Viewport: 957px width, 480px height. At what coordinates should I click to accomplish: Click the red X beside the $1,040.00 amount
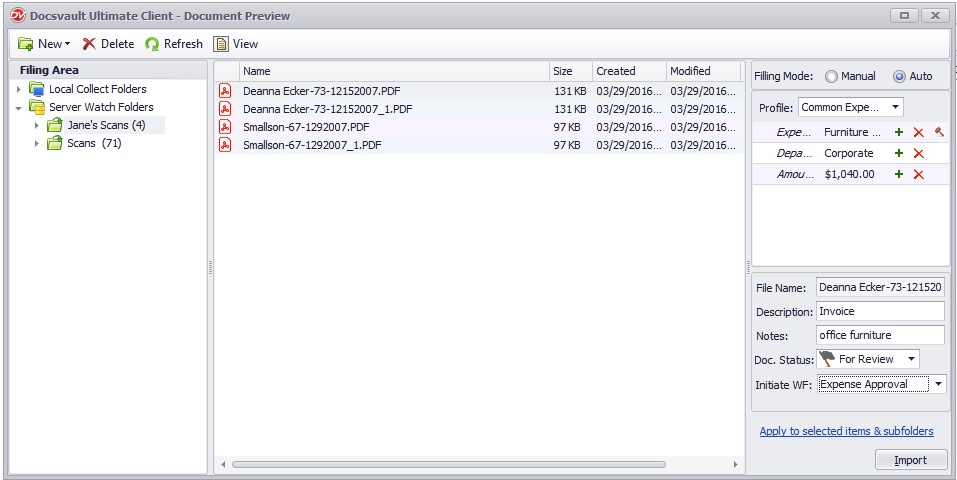[918, 174]
